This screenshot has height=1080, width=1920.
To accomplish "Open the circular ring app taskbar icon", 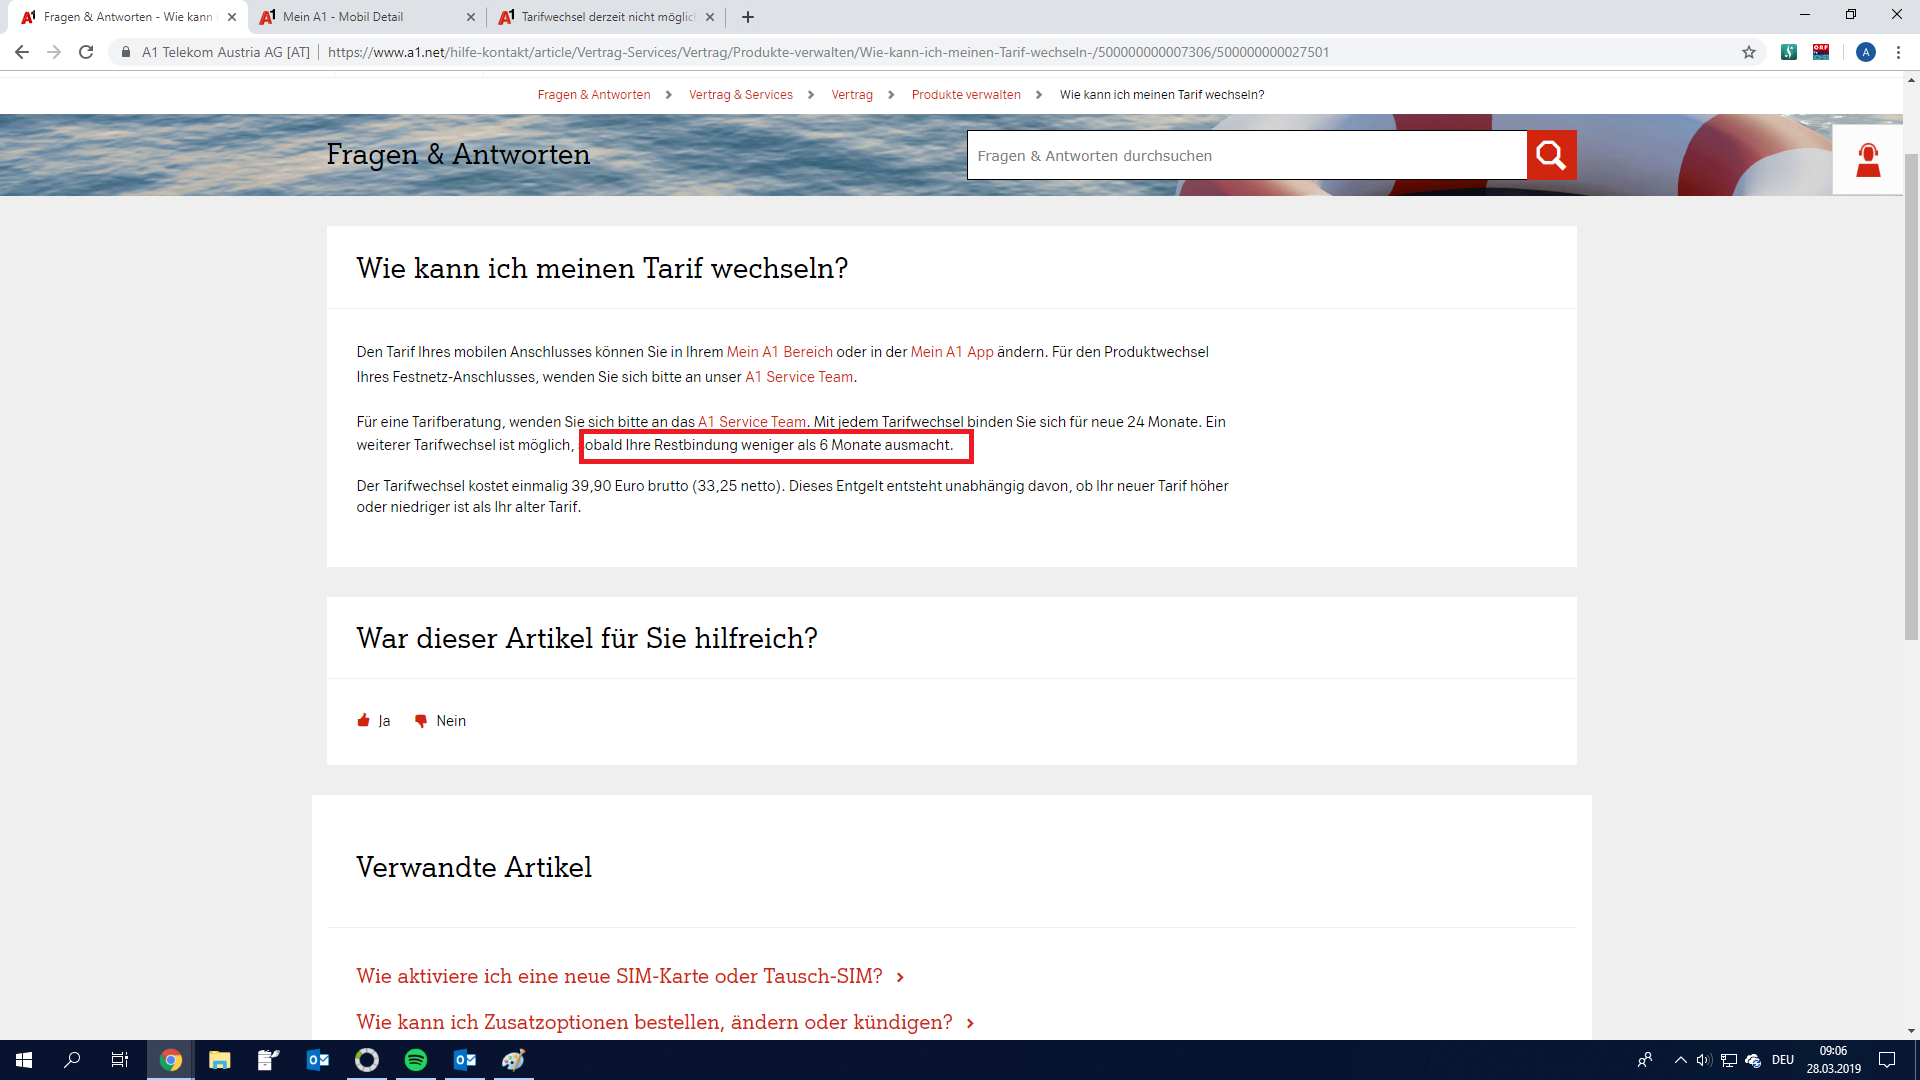I will [367, 1060].
